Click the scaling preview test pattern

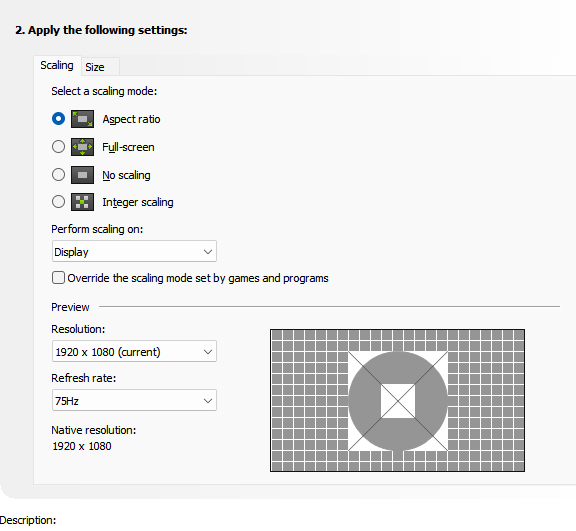tap(397, 401)
